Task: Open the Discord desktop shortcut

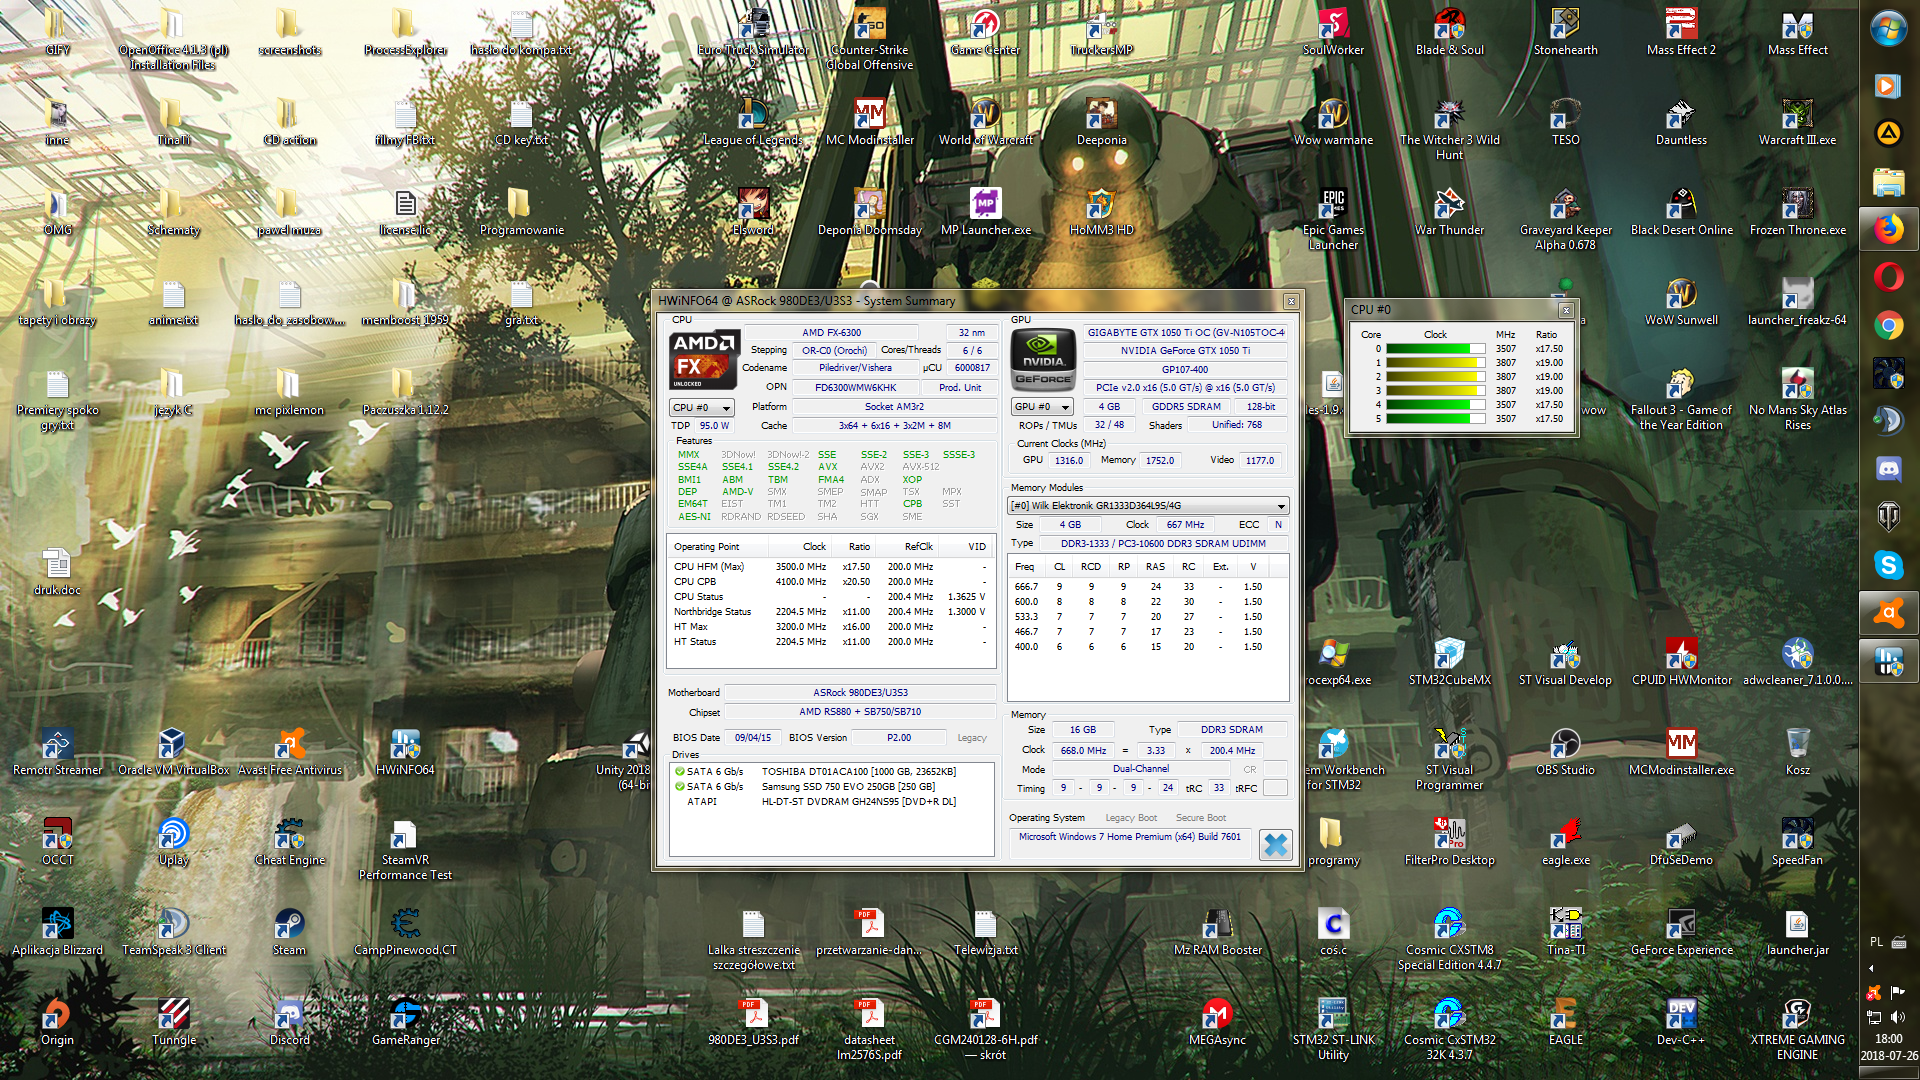Action: coord(289,1021)
